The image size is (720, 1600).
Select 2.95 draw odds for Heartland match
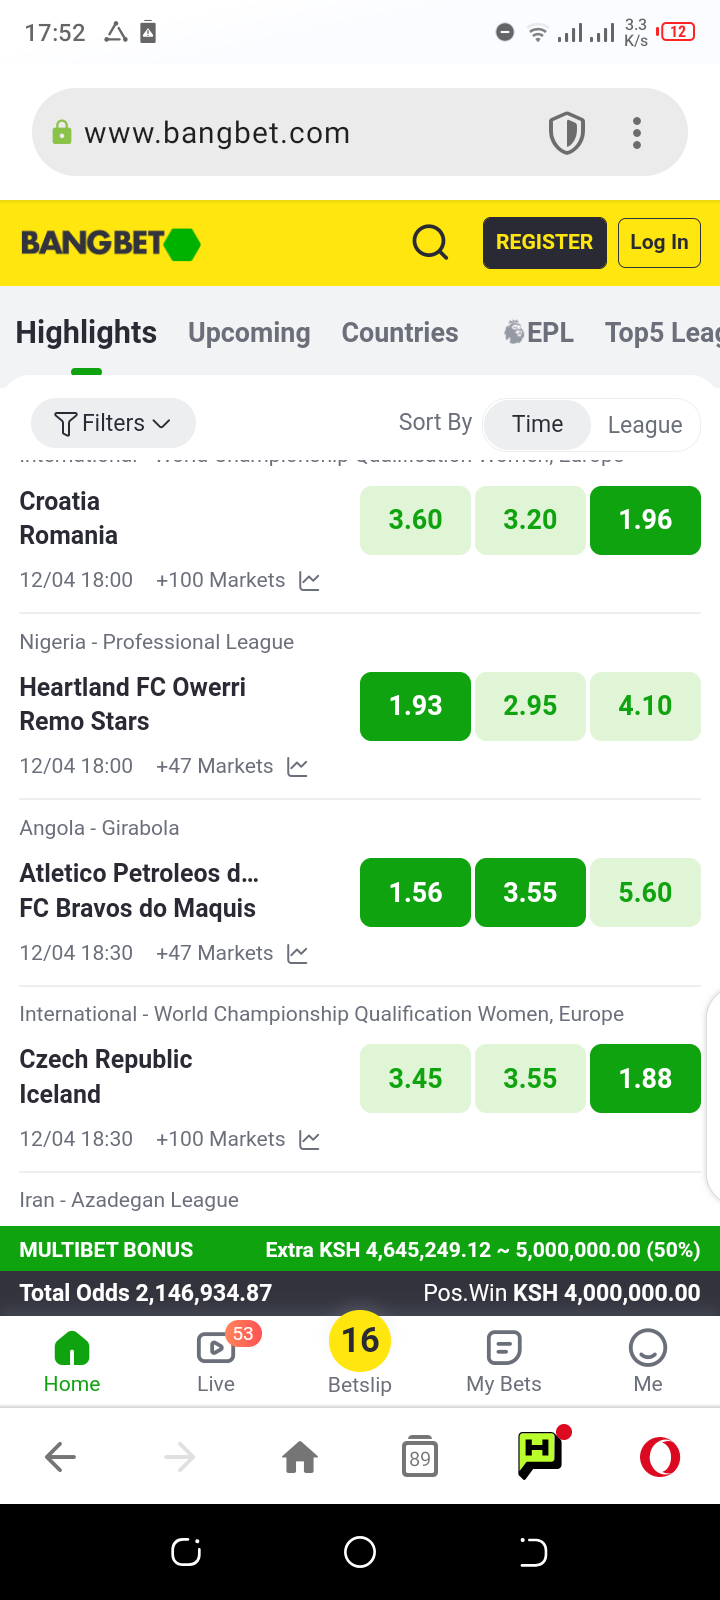(x=530, y=706)
